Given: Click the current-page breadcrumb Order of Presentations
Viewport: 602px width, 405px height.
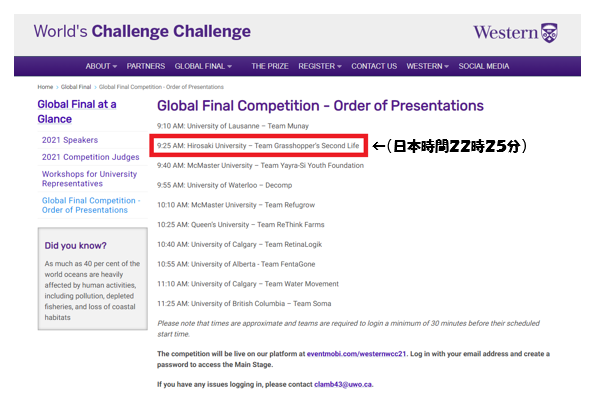Looking at the screenshot, I should click(x=161, y=87).
